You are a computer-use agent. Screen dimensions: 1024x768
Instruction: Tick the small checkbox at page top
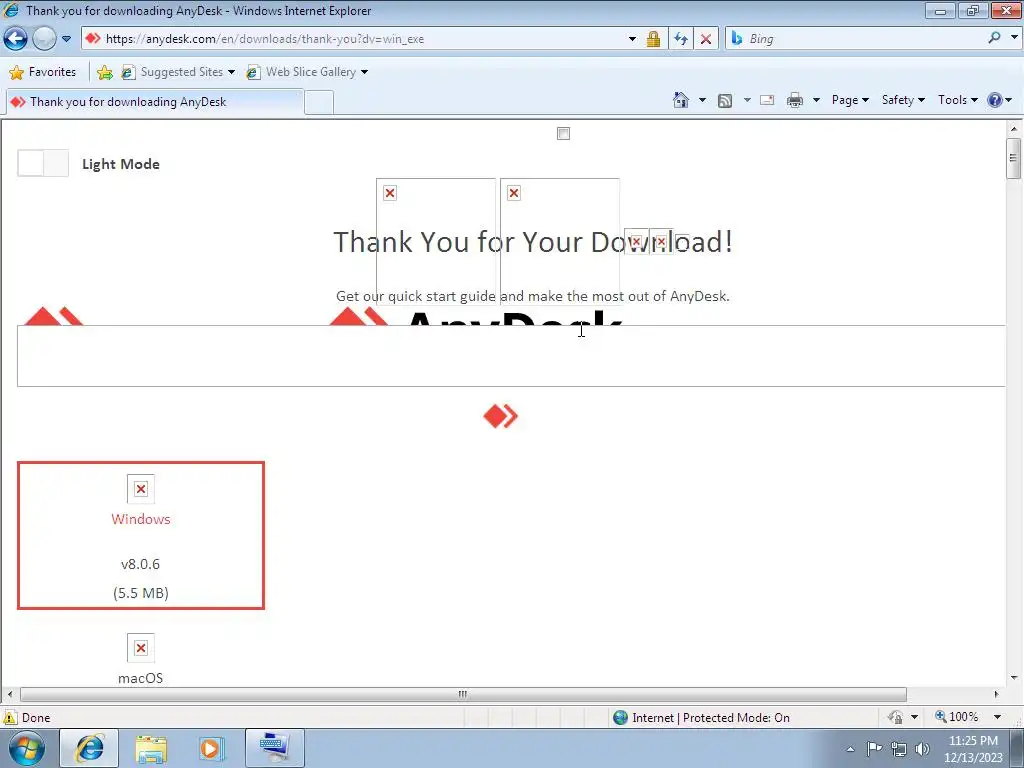point(564,134)
